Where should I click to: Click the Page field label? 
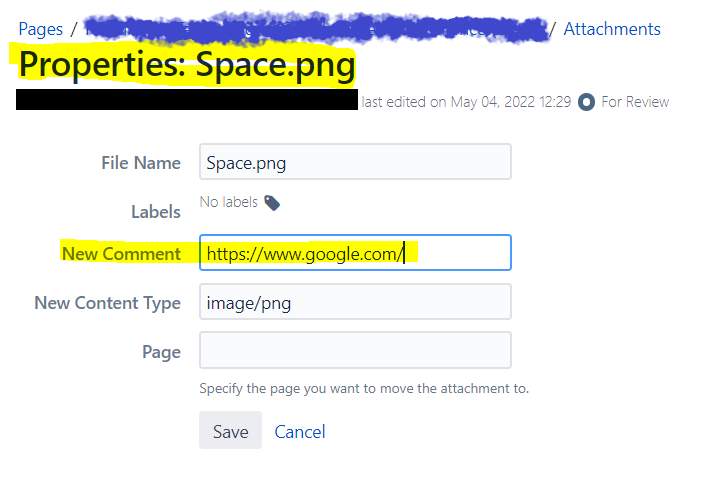click(161, 352)
